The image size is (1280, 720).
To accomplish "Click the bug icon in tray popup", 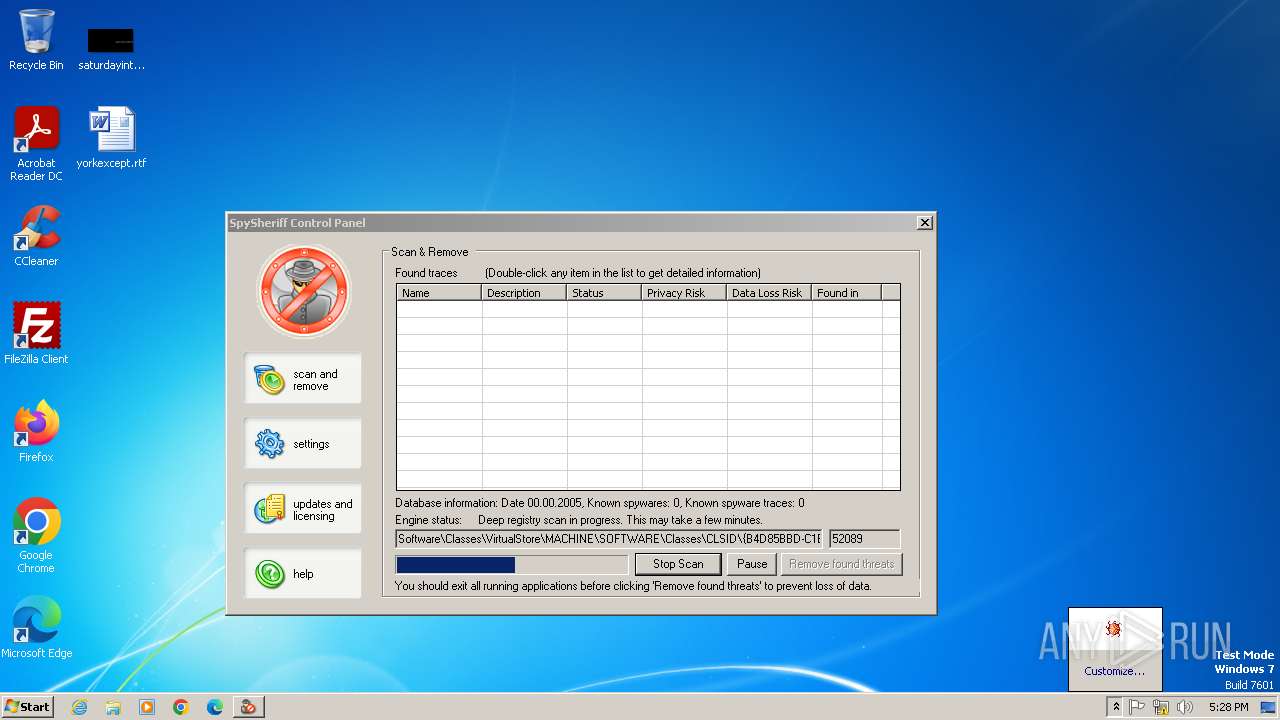I will (1114, 629).
